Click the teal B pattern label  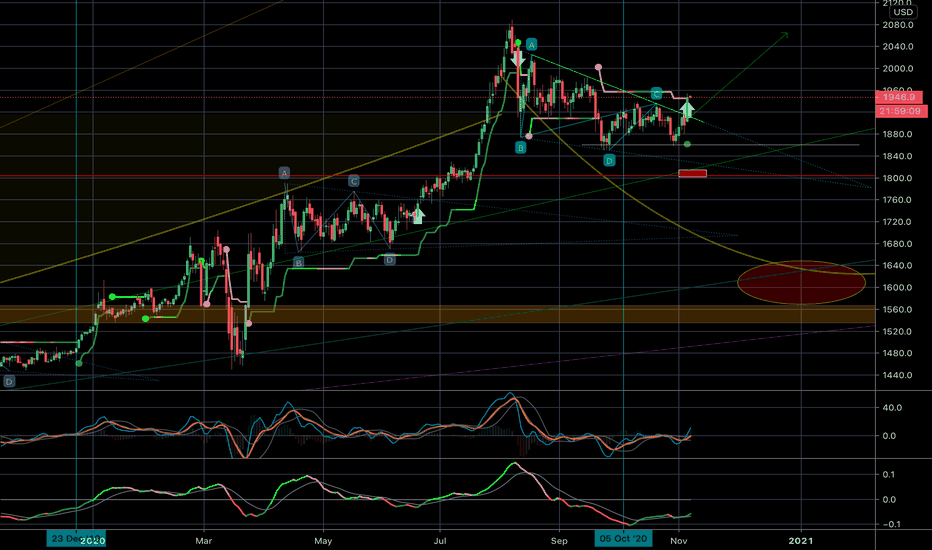[x=521, y=147]
